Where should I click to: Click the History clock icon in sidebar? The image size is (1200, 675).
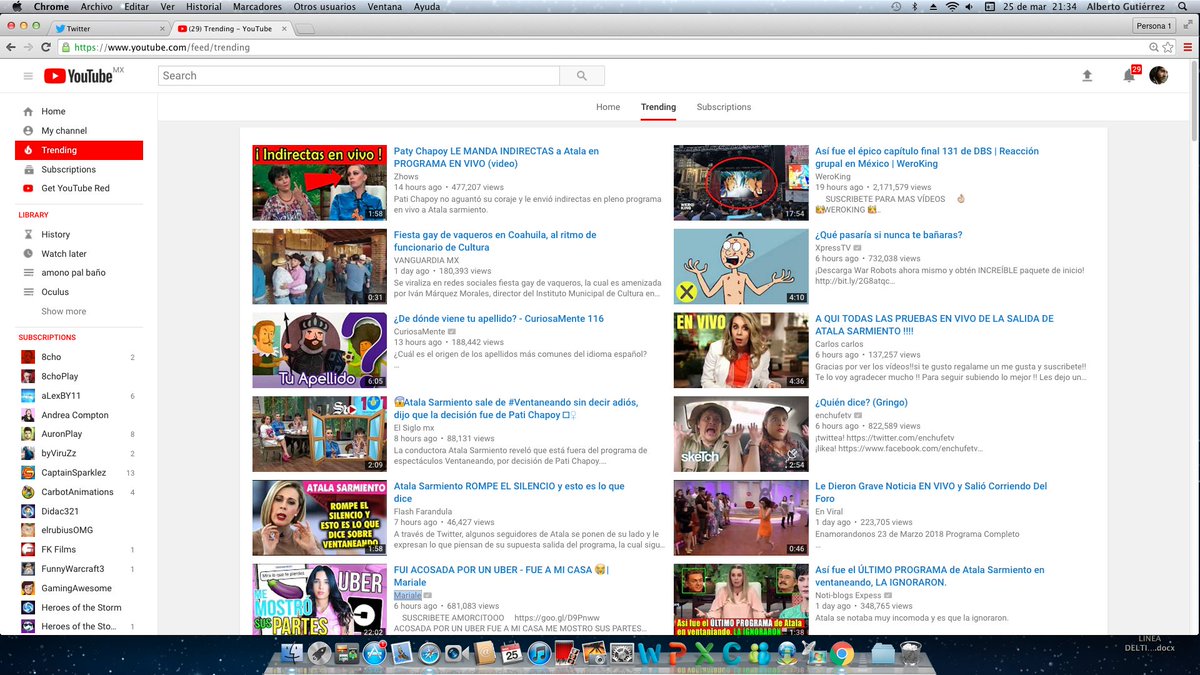pyautogui.click(x=28, y=234)
